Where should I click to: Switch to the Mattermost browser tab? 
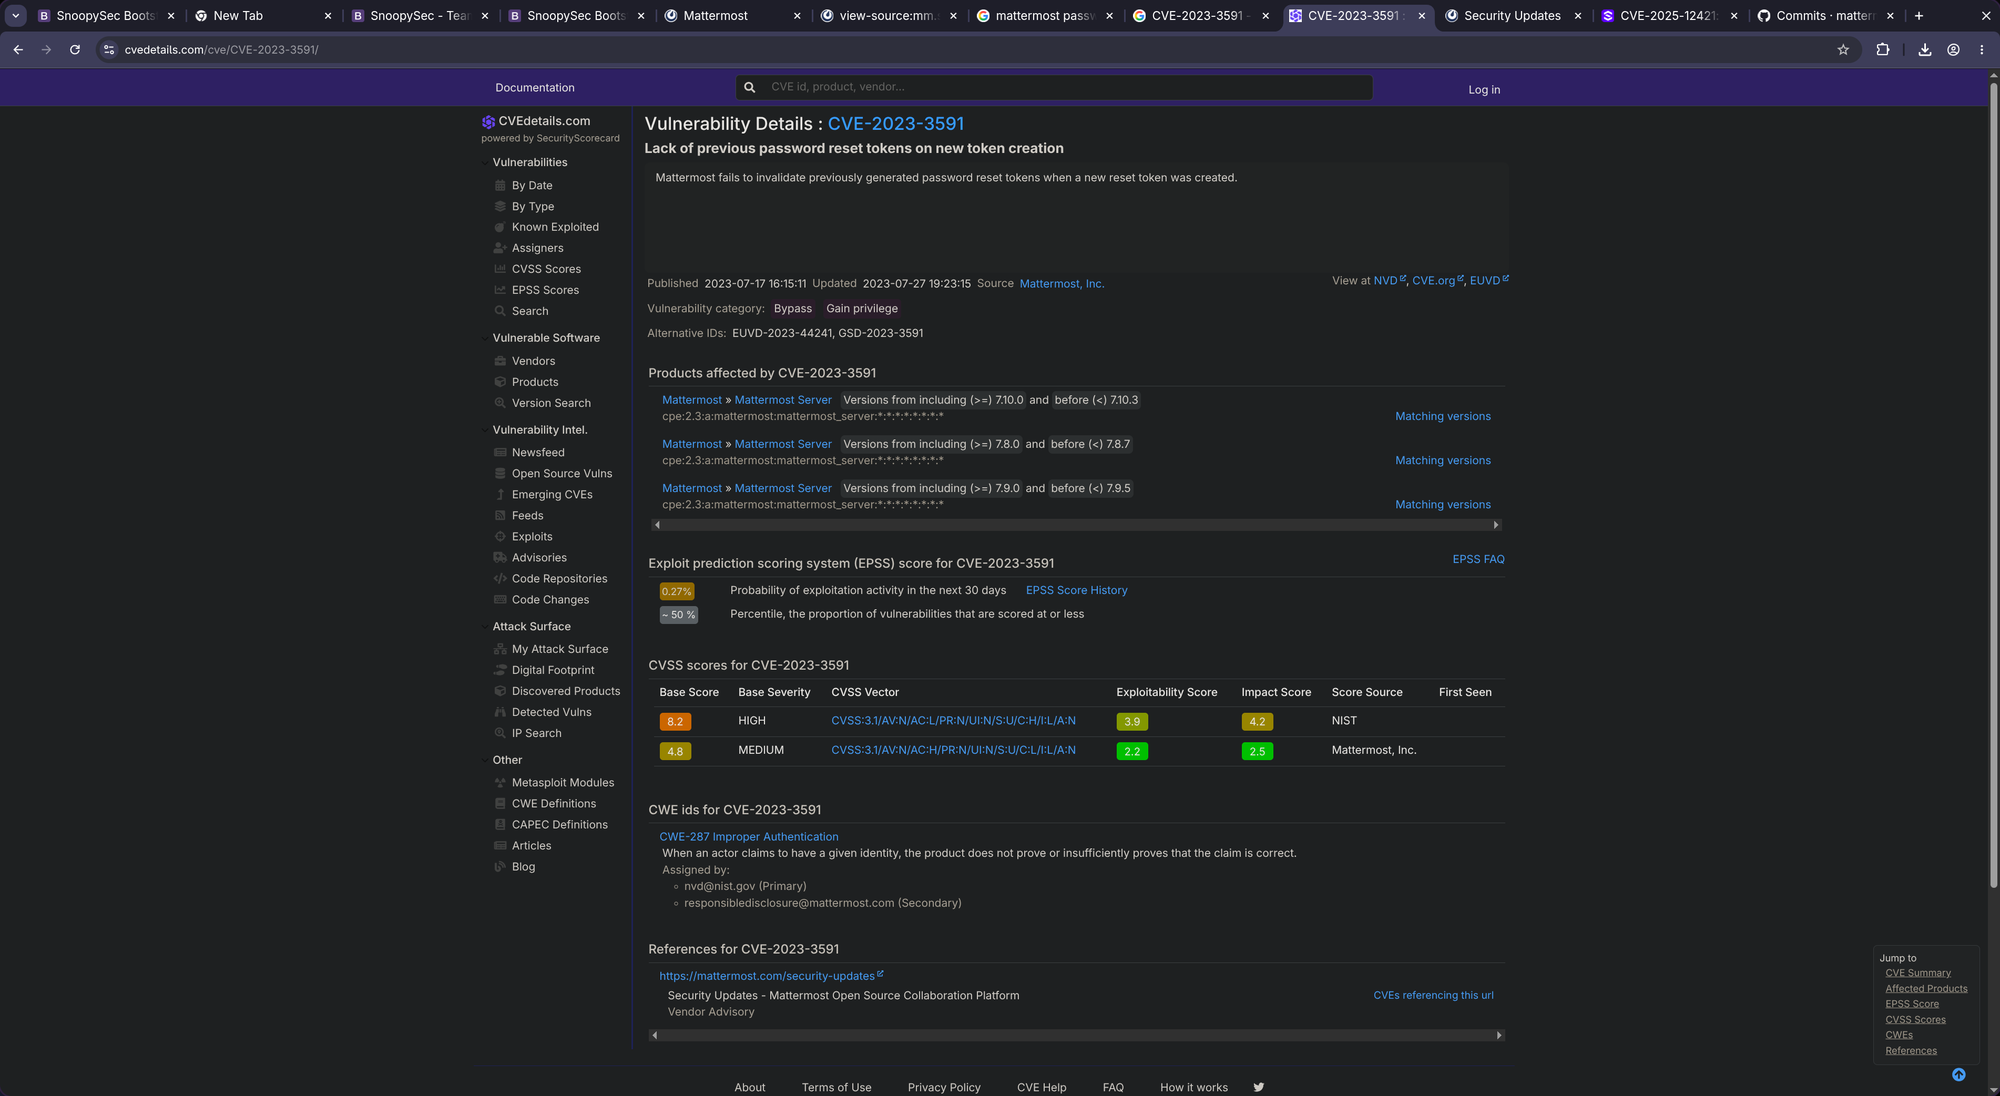tap(733, 16)
